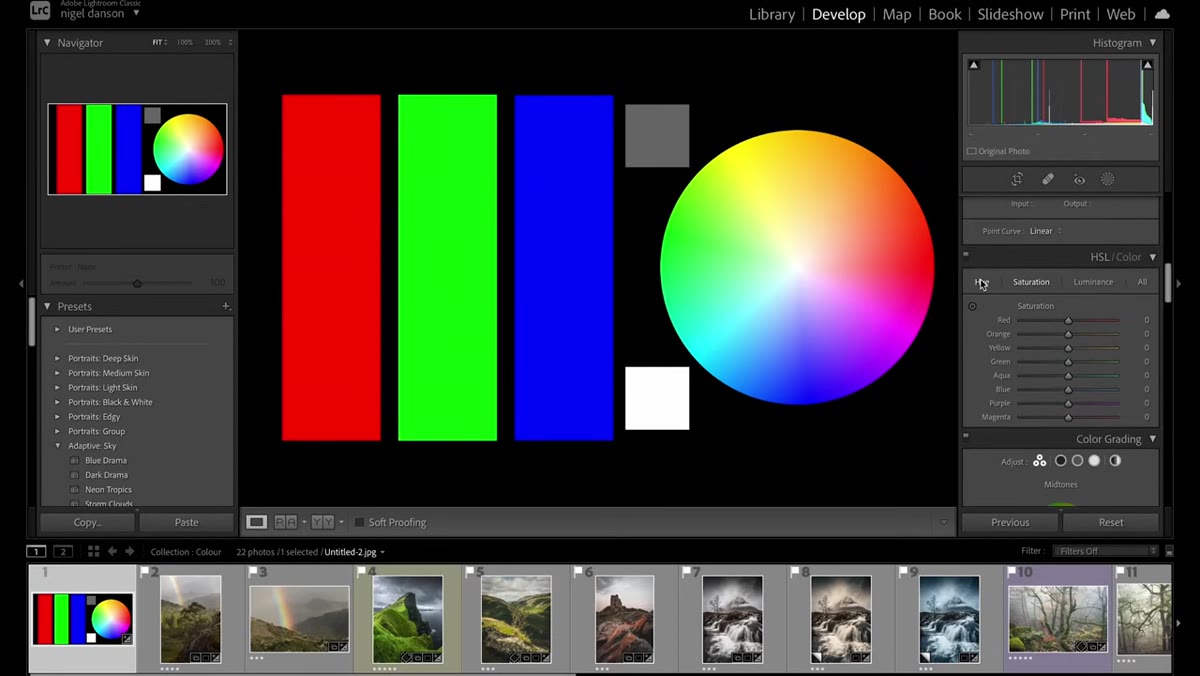Toggle the HSL/Color panel switch
The height and width of the screenshot is (676, 1200).
click(966, 254)
